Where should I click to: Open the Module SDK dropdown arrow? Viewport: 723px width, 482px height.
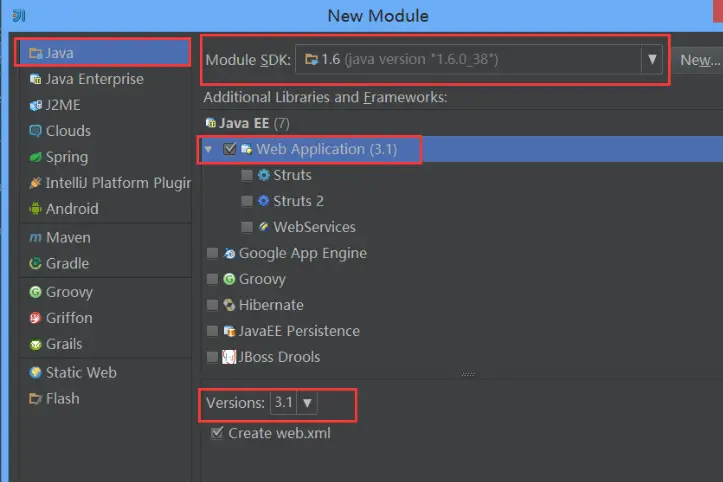[x=652, y=60]
